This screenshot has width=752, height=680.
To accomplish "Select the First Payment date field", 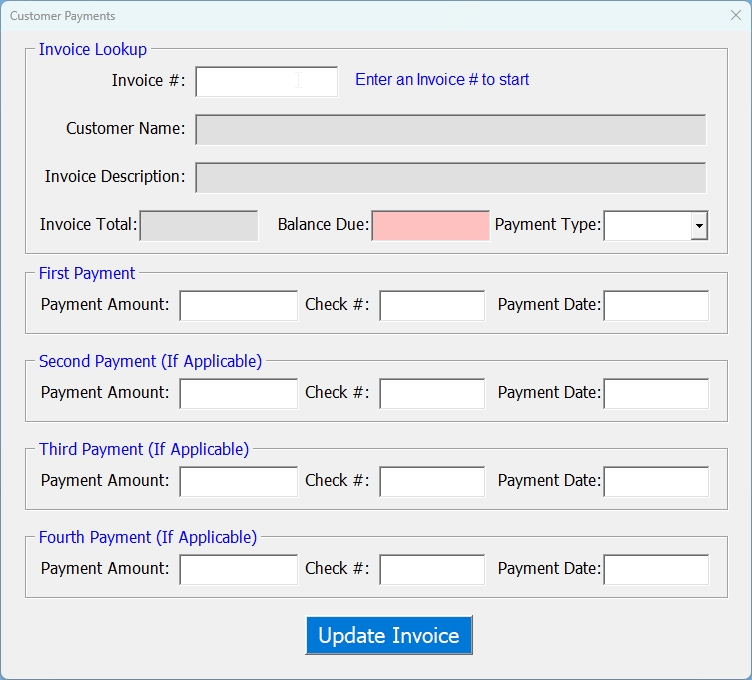I will 656,306.
